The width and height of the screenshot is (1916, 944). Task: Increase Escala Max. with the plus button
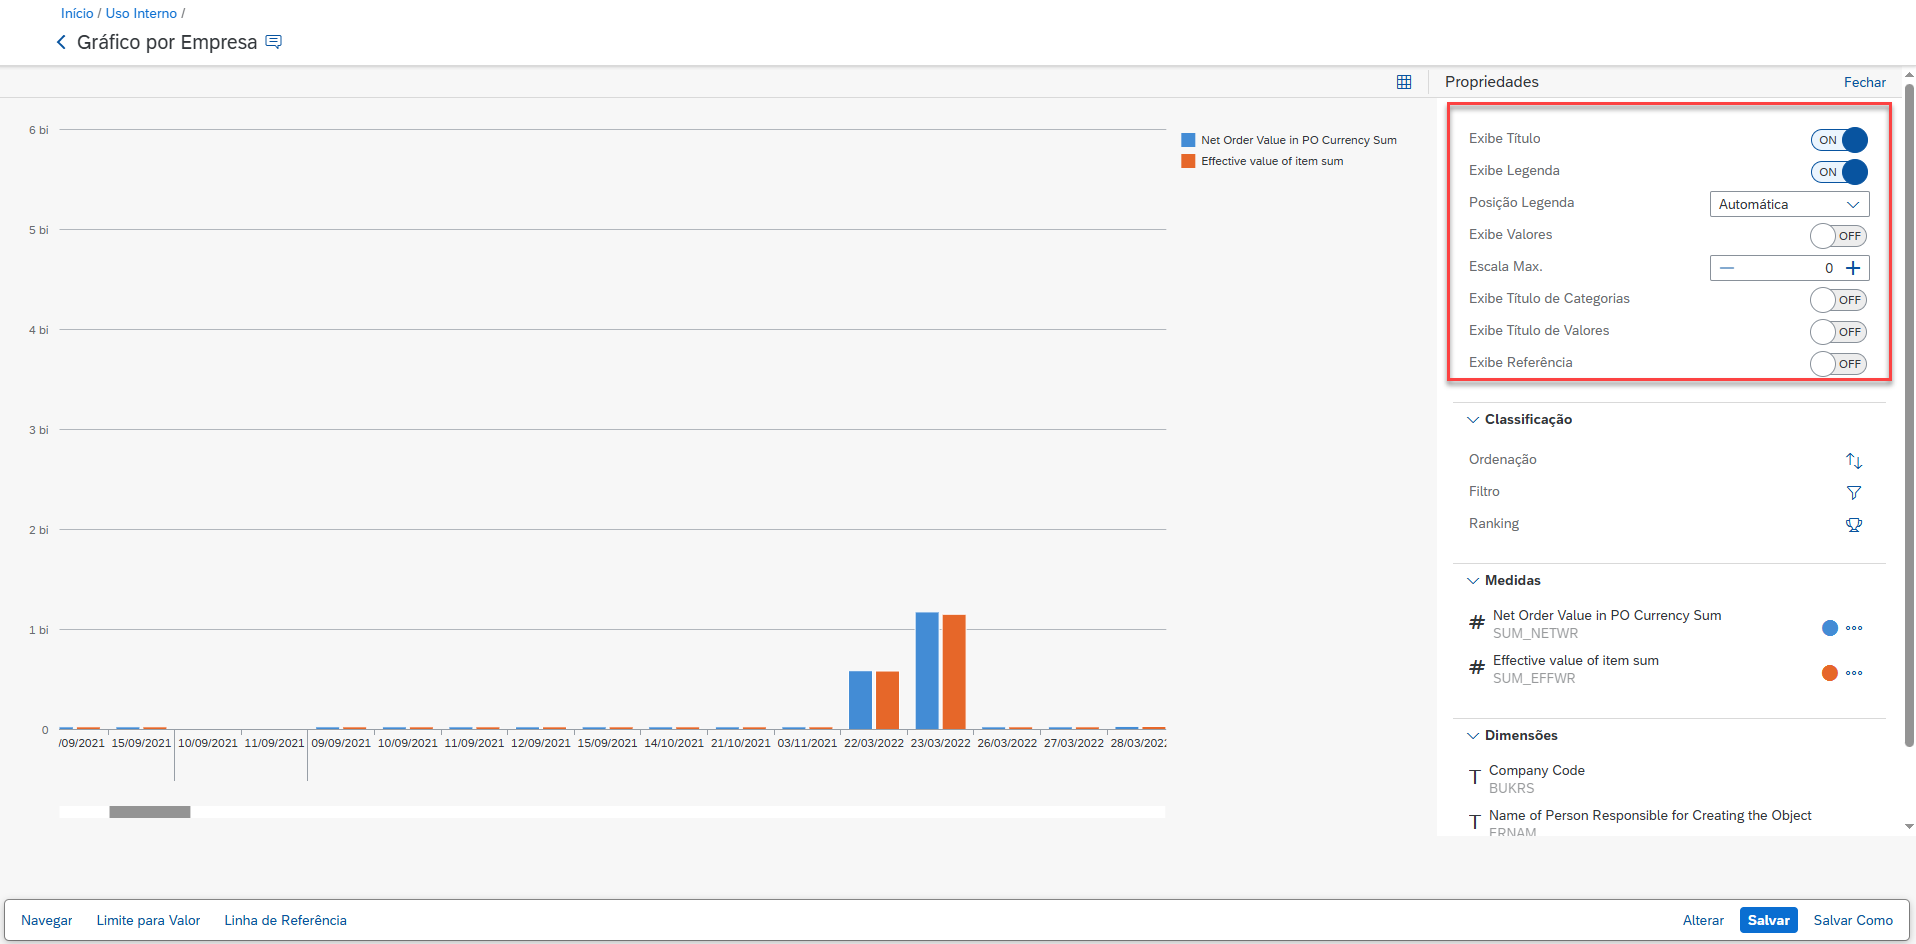(x=1853, y=268)
